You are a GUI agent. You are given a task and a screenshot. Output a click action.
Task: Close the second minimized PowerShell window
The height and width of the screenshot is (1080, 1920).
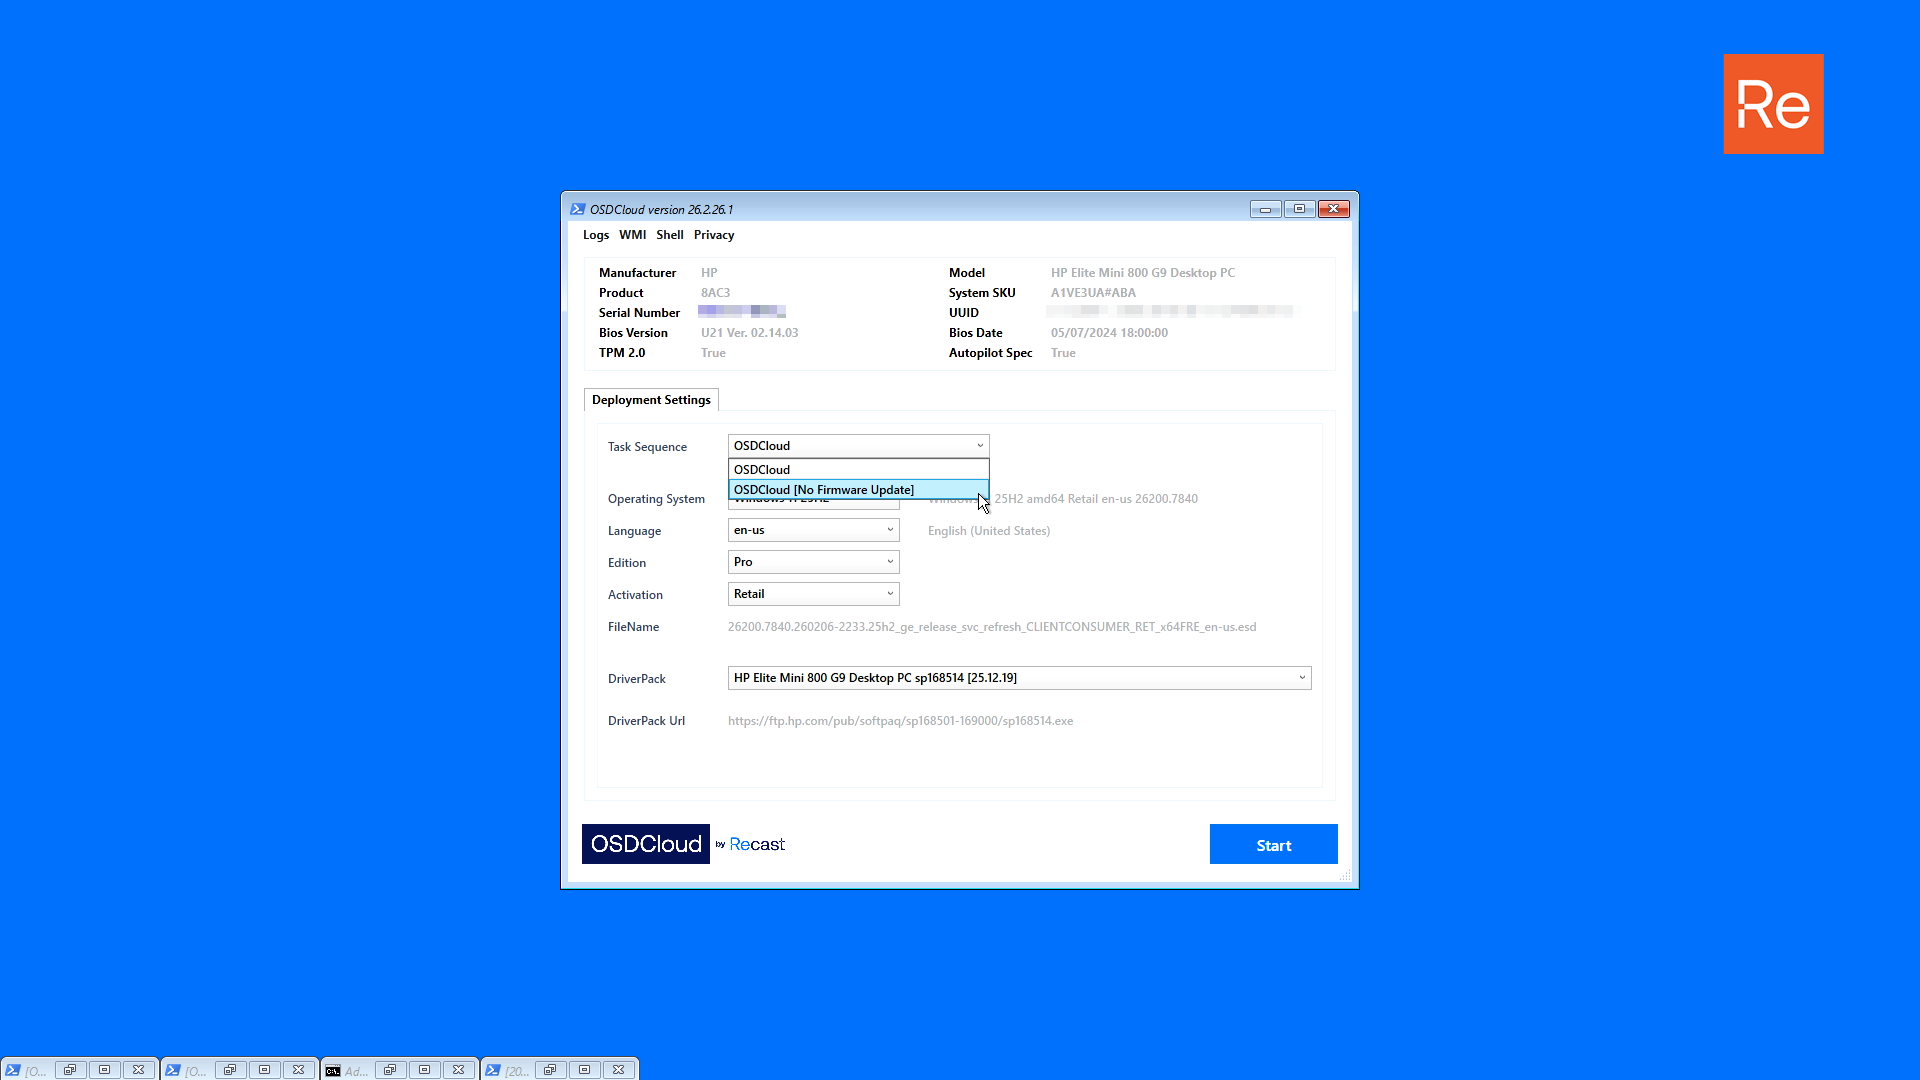pos(298,1070)
